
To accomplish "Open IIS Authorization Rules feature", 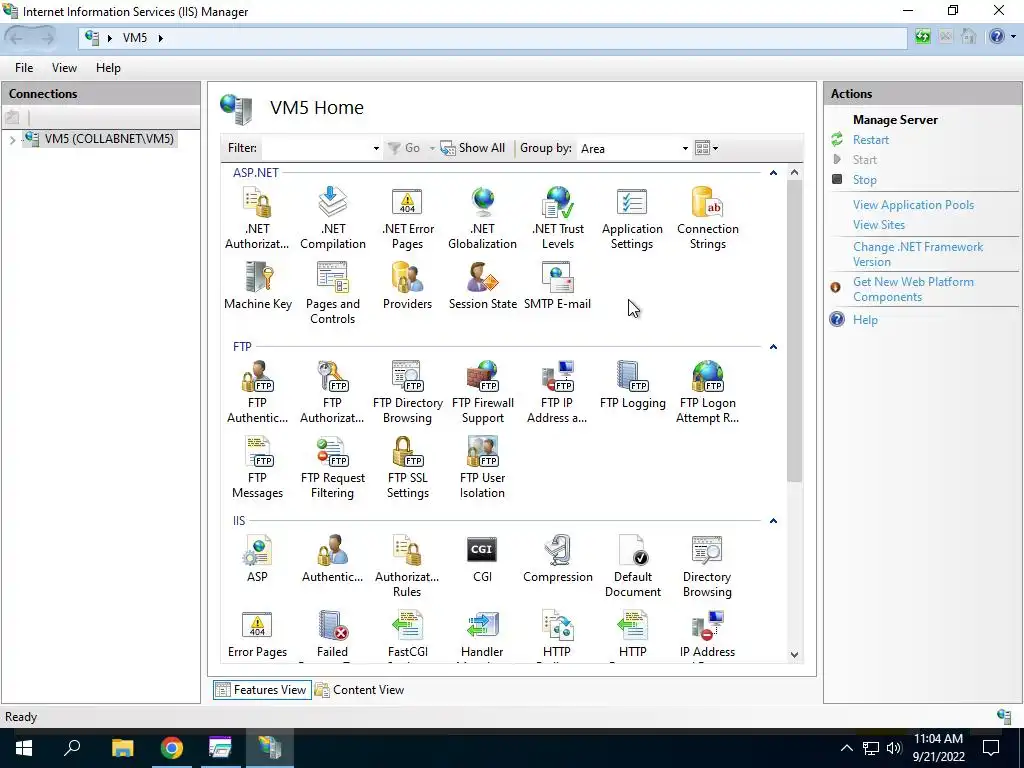I will (x=408, y=566).
